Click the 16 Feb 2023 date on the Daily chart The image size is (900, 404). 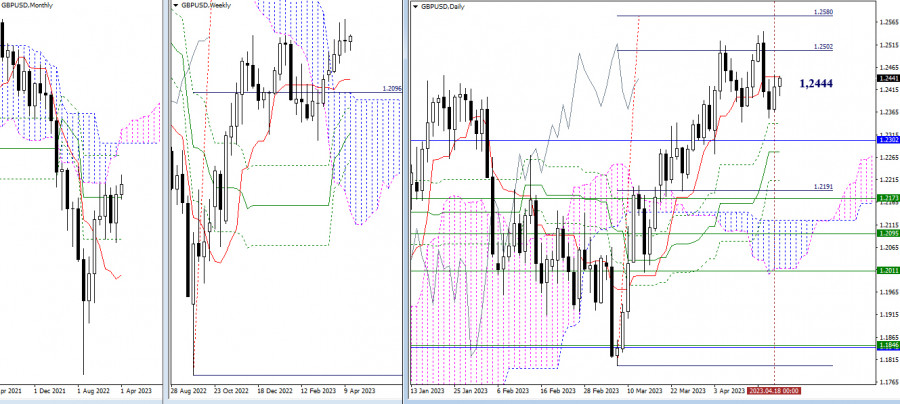click(x=560, y=390)
